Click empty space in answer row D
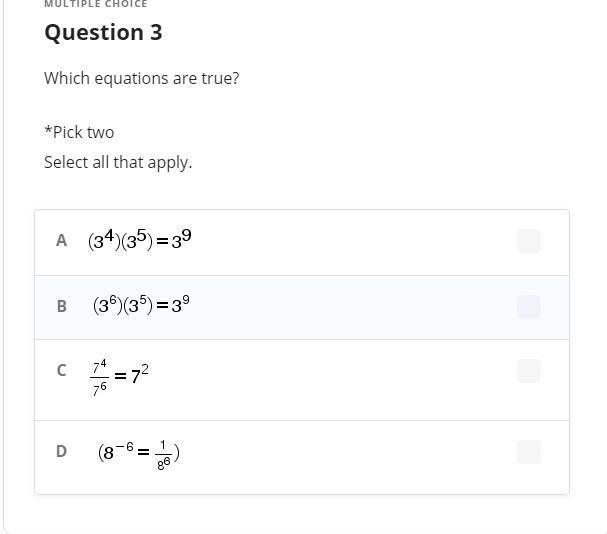 (x=350, y=453)
